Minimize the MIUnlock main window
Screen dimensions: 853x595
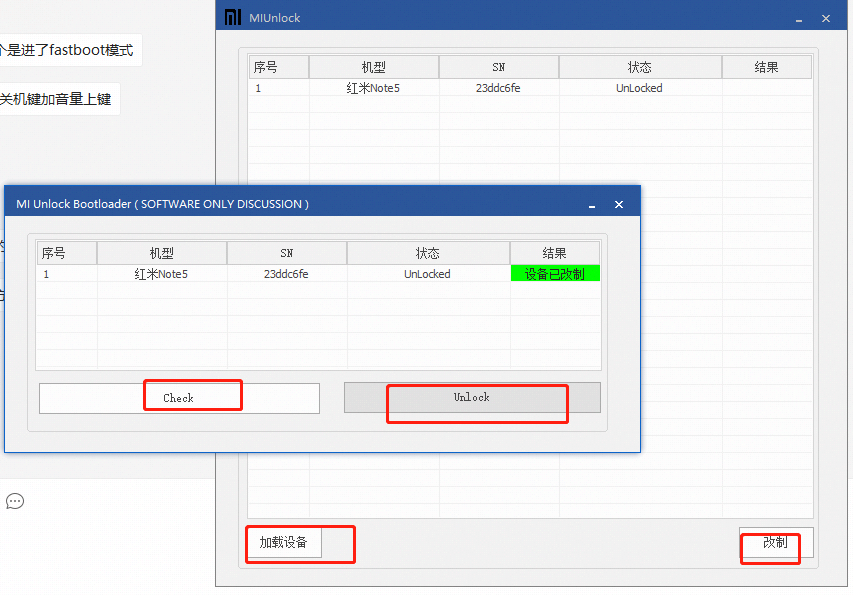pos(798,18)
